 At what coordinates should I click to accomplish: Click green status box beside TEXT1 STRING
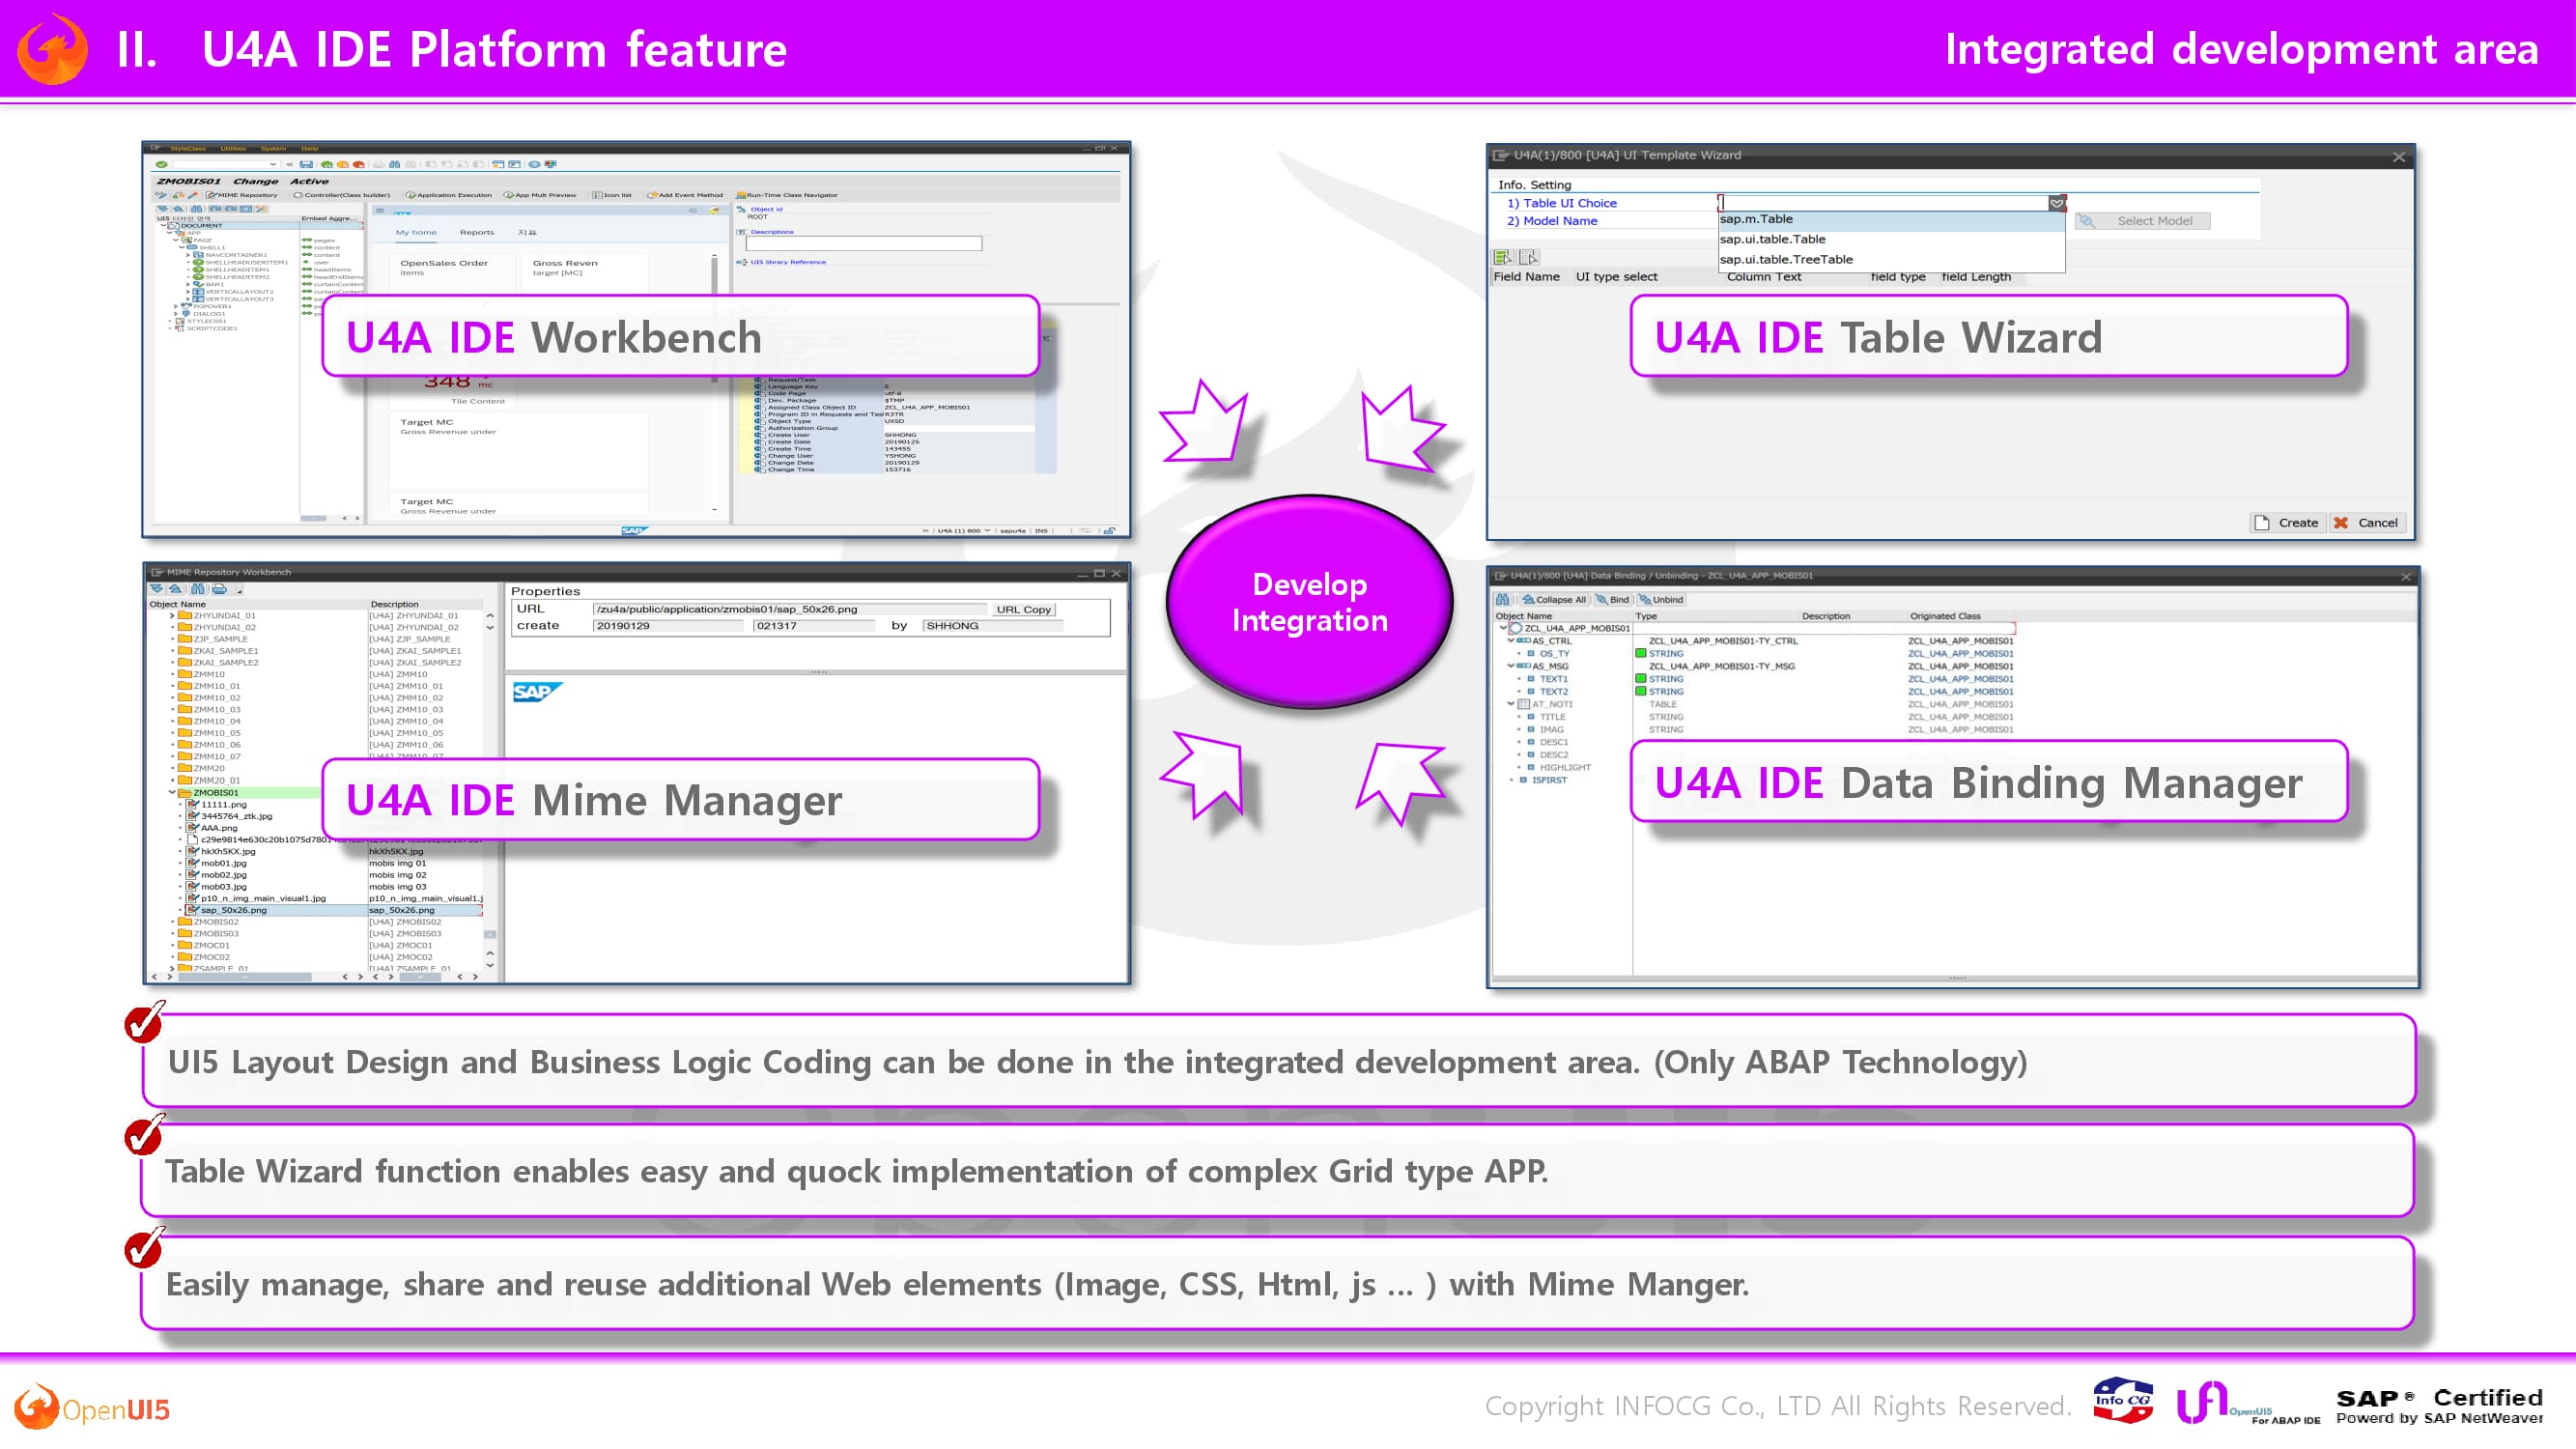(1641, 679)
